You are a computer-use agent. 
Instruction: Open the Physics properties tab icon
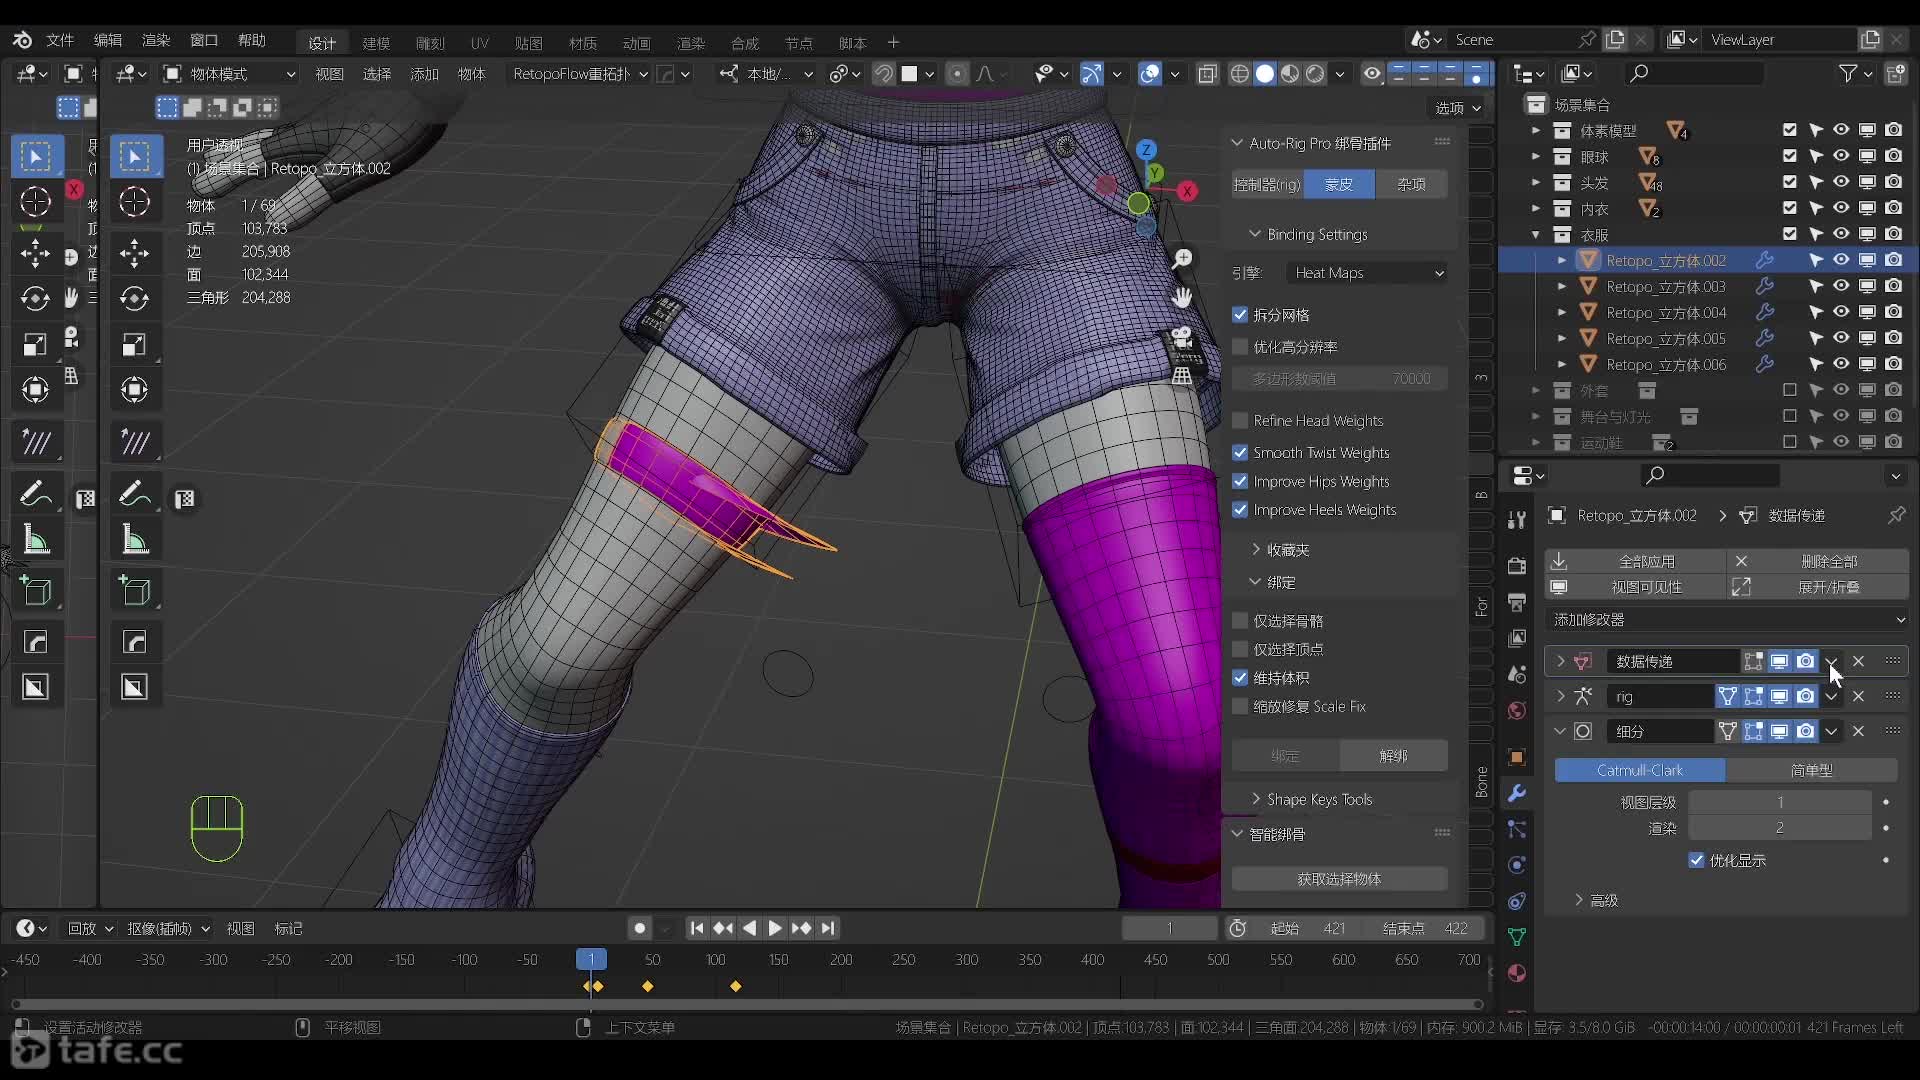[x=1517, y=865]
